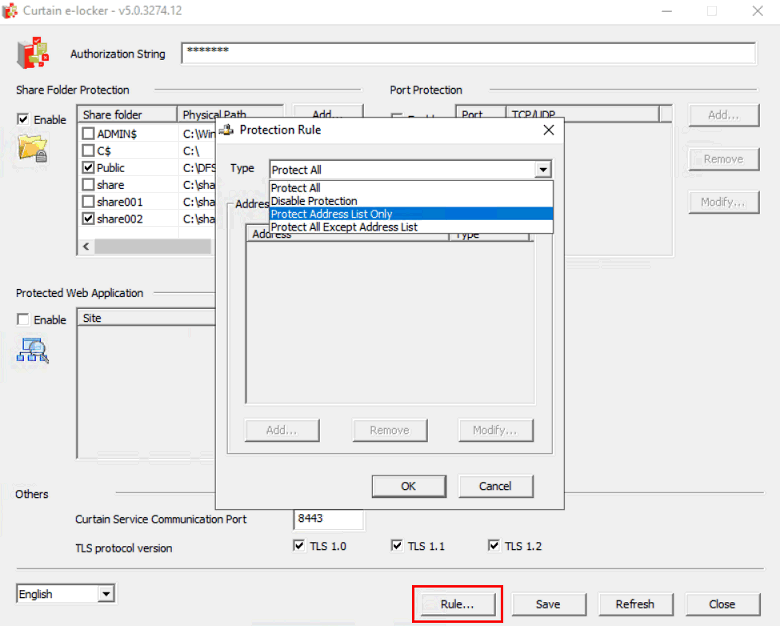Click the shared folder lock icon
Screen dimensions: 780x626
point(33,148)
